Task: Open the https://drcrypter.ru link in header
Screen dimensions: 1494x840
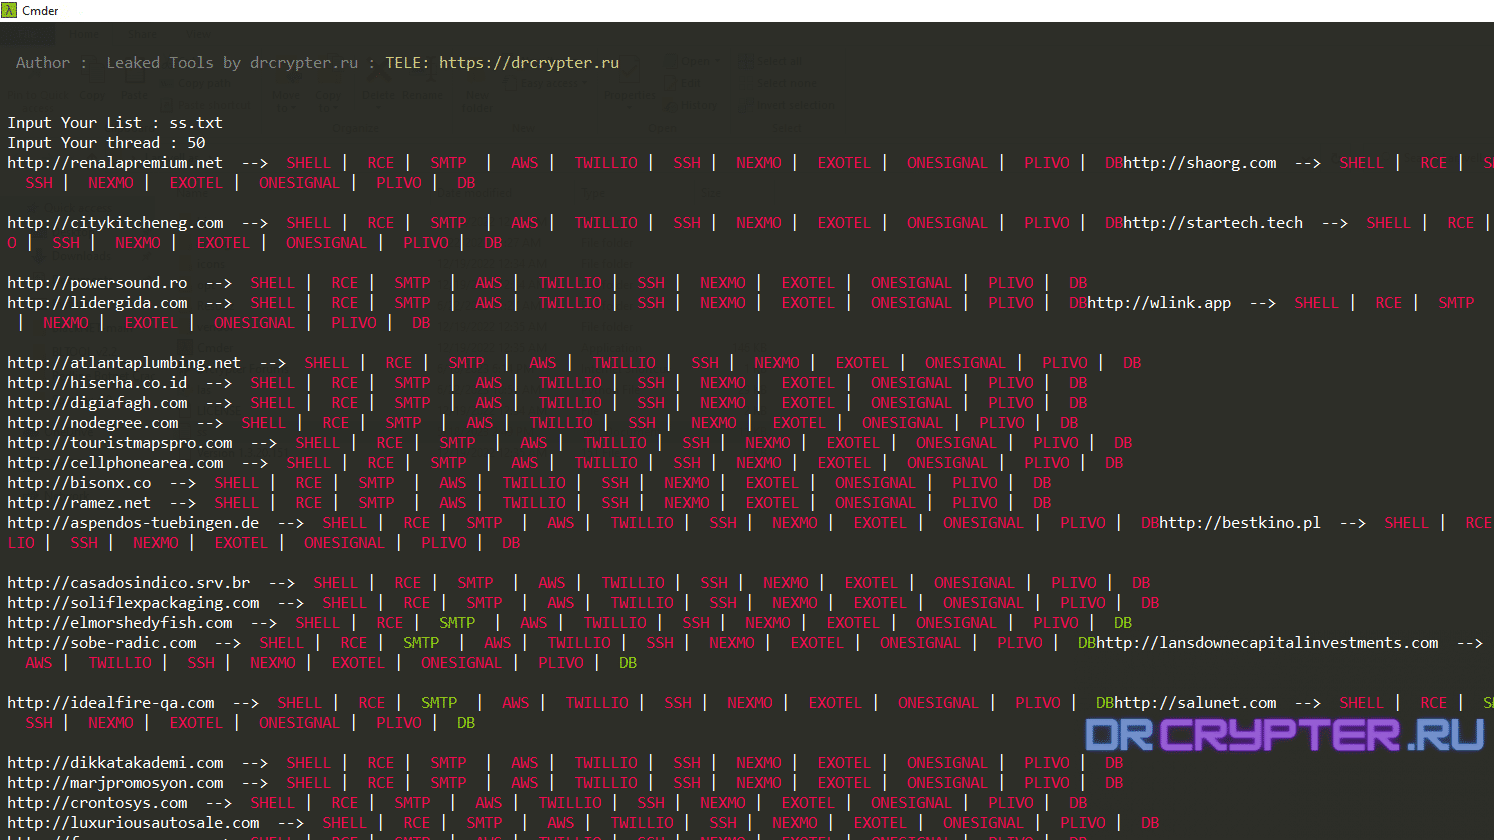Action: 528,63
